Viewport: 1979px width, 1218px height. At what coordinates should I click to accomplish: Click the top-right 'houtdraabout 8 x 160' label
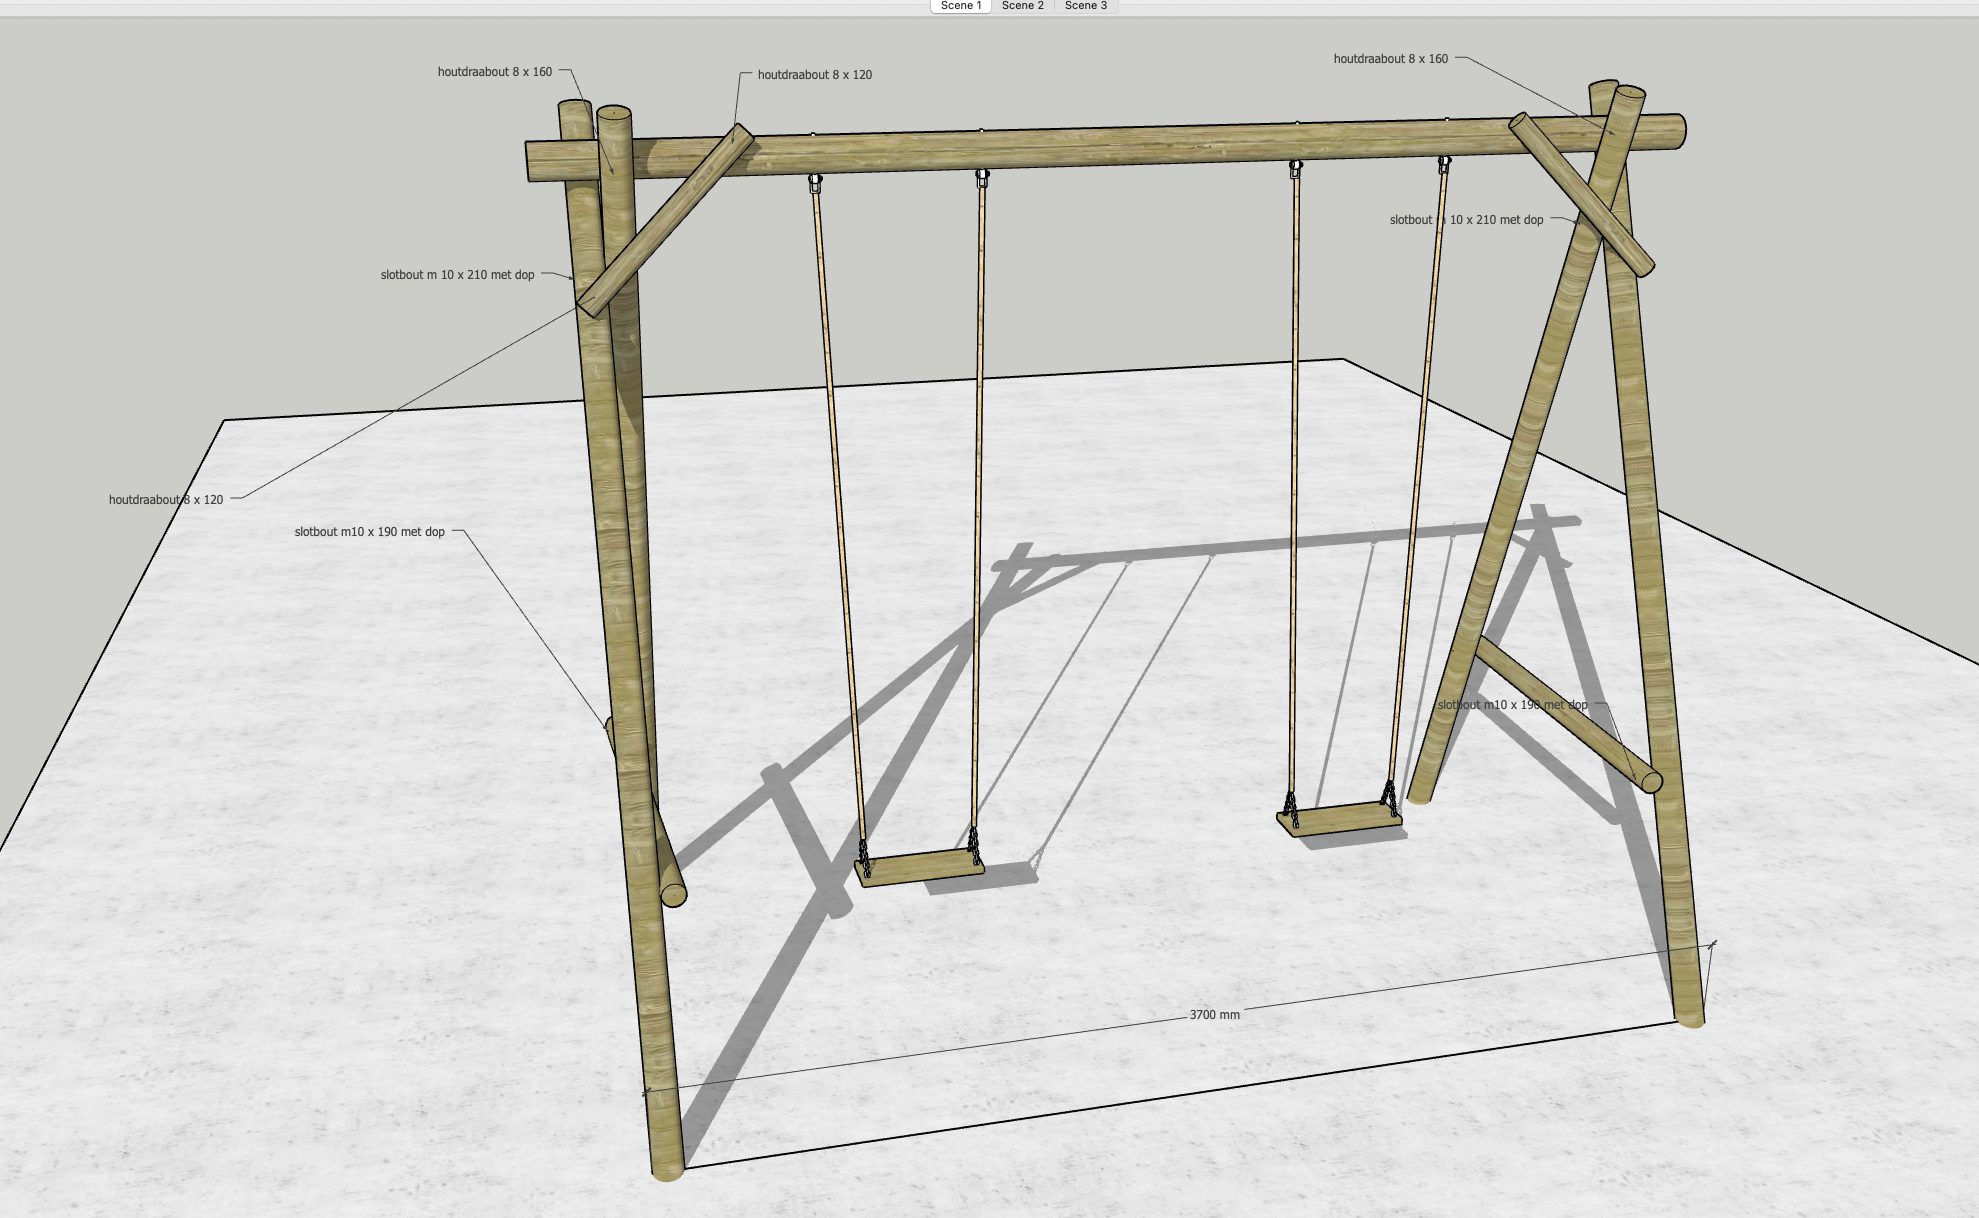tap(1390, 59)
